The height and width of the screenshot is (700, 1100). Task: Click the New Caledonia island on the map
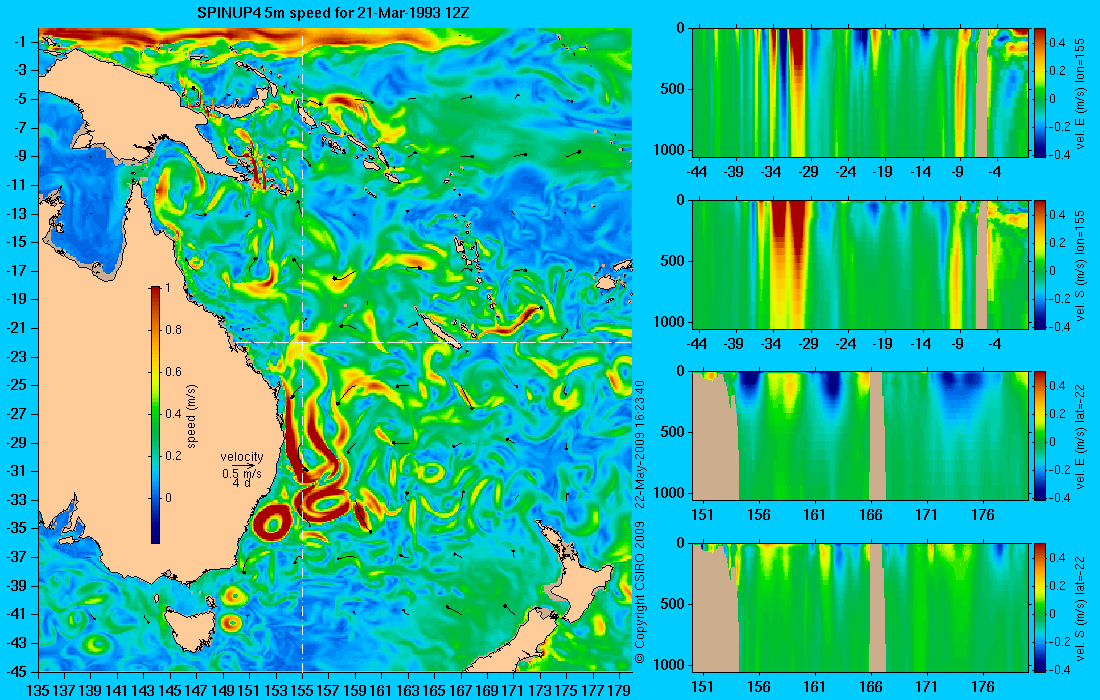[438, 330]
